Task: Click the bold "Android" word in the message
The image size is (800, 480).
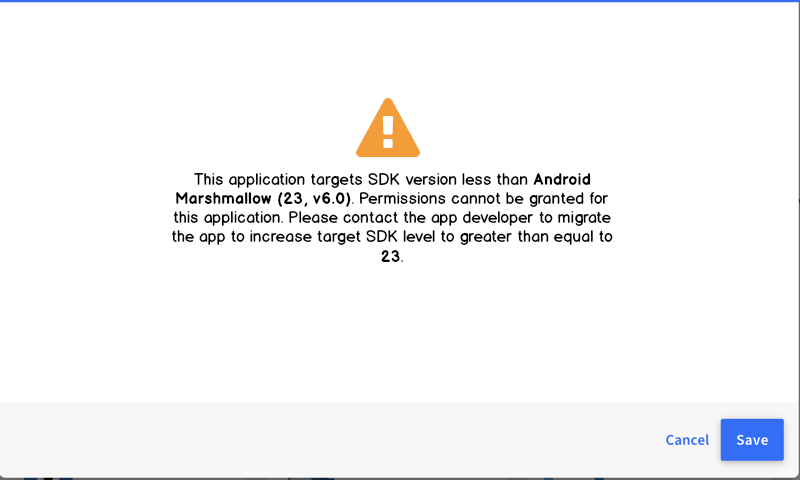Action: click(x=562, y=180)
